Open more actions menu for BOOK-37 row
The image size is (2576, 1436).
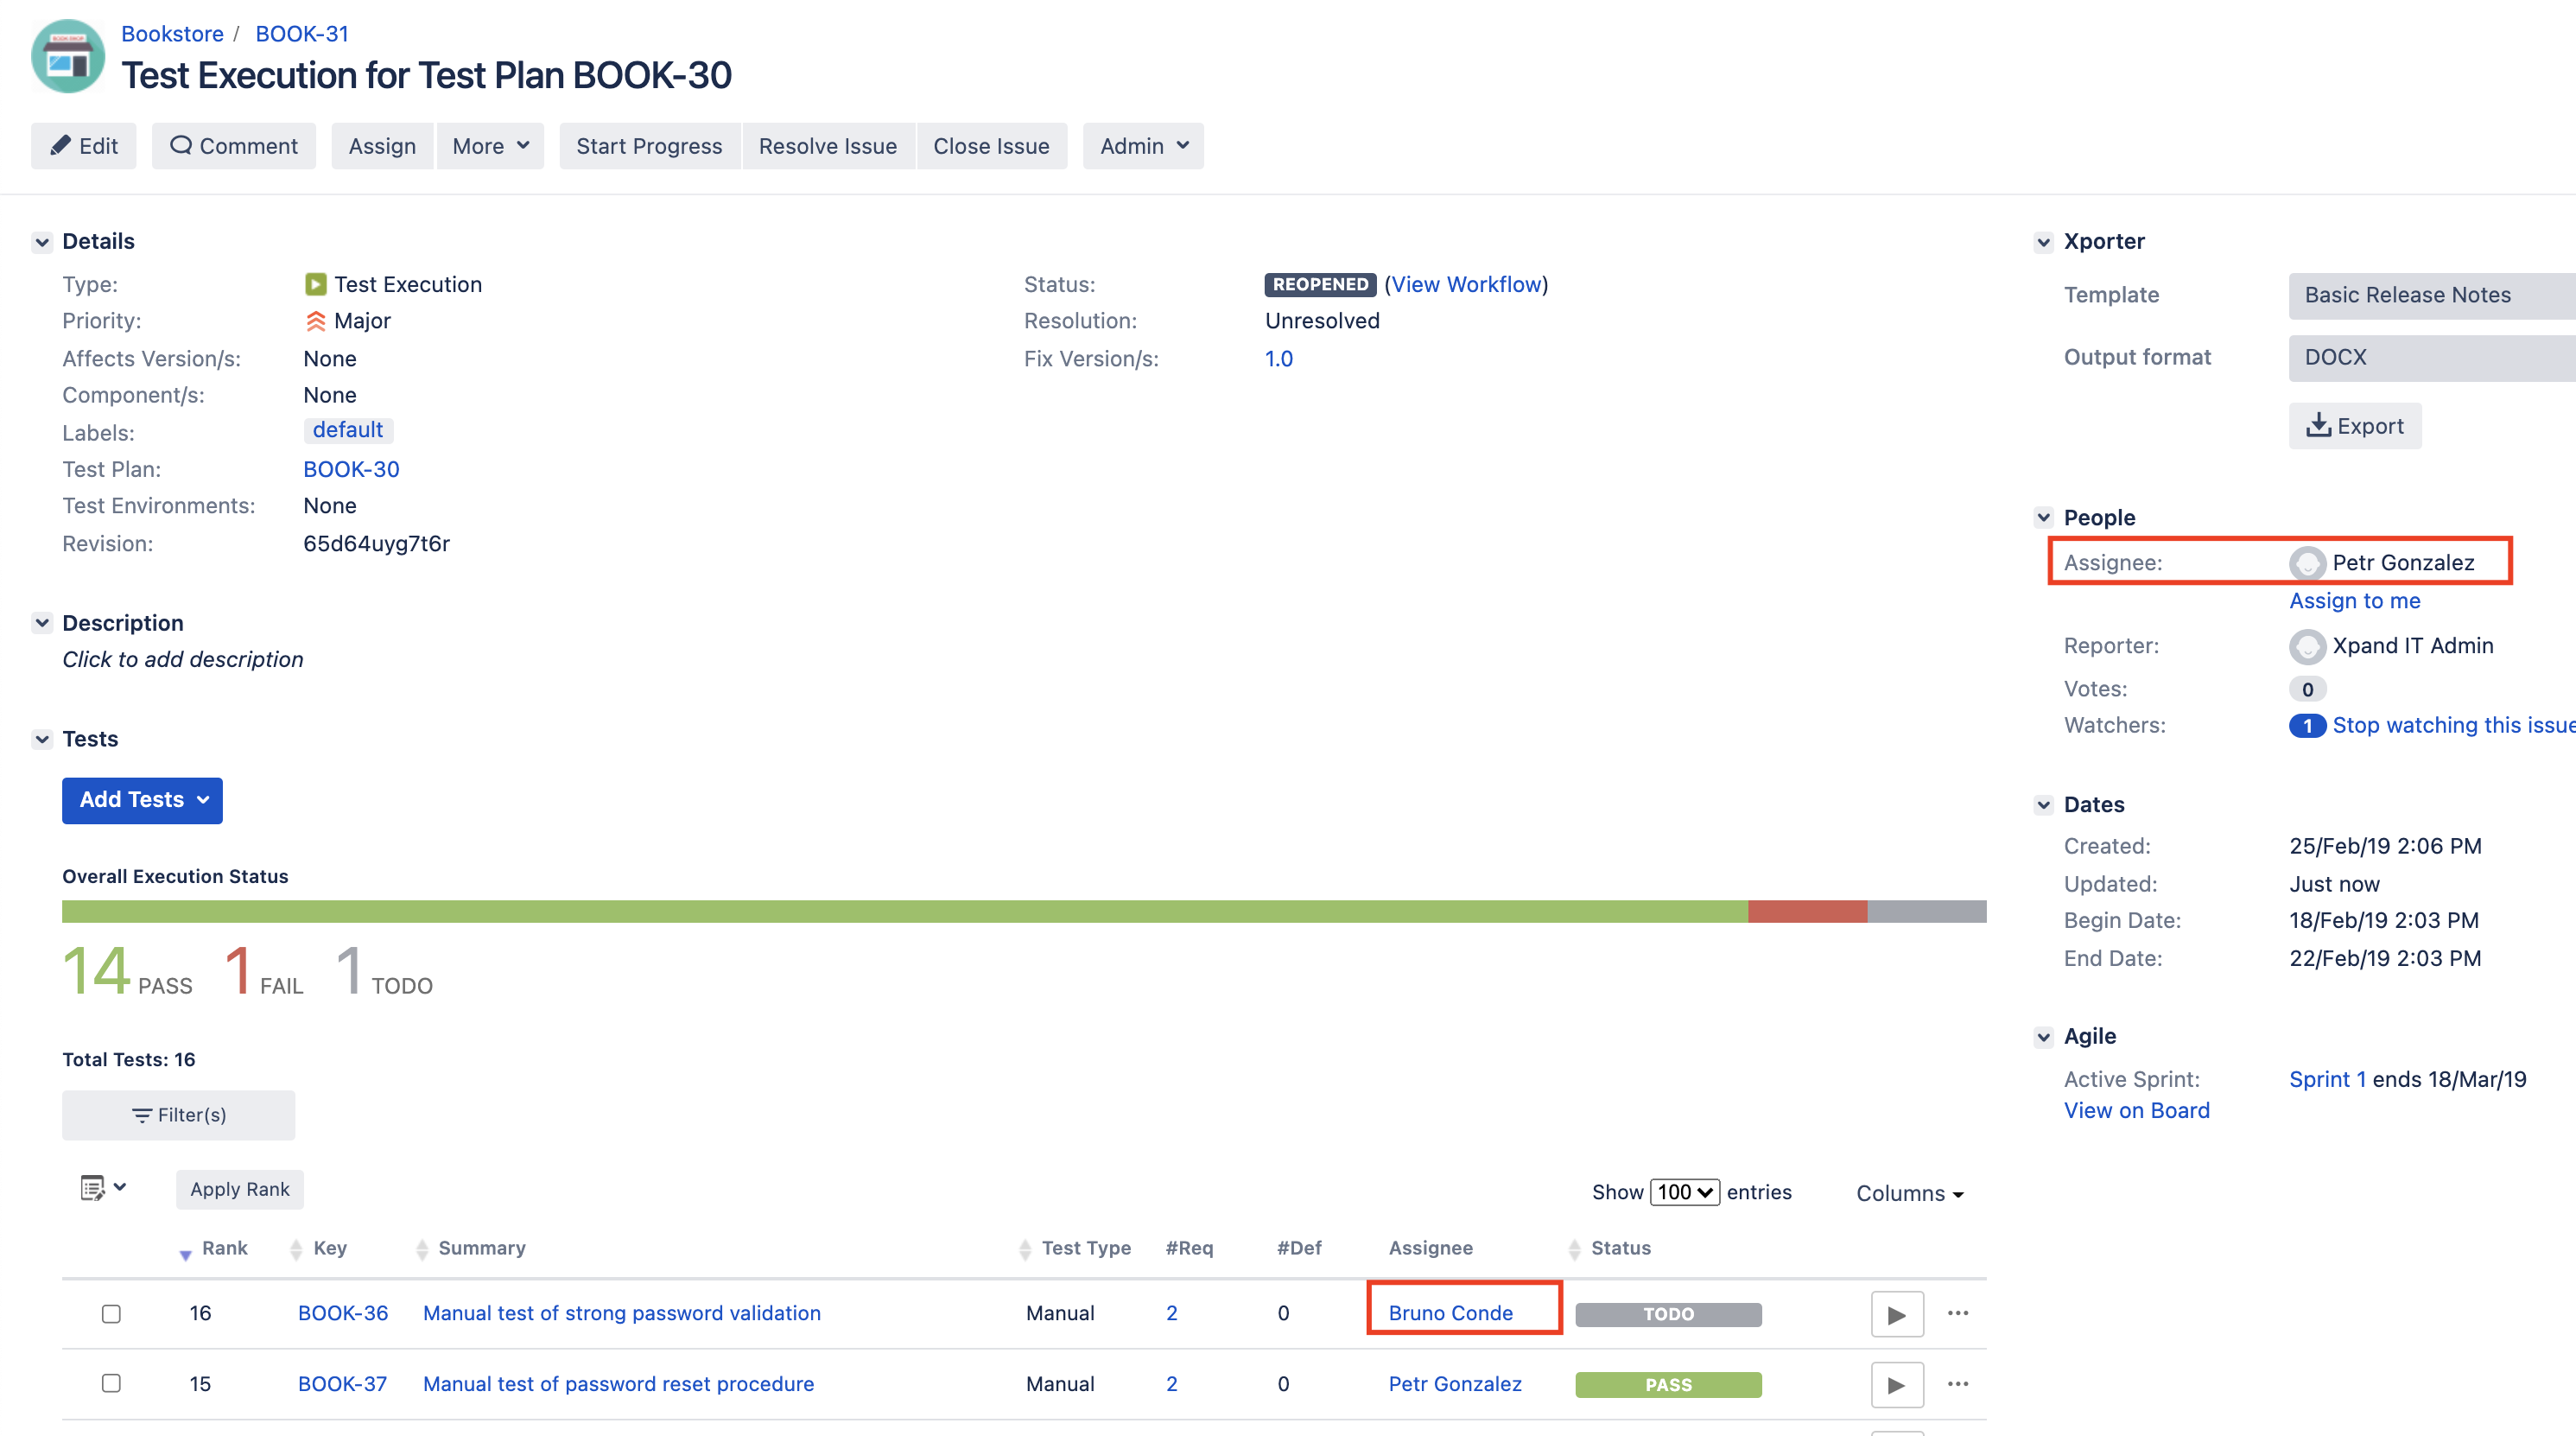click(1958, 1384)
